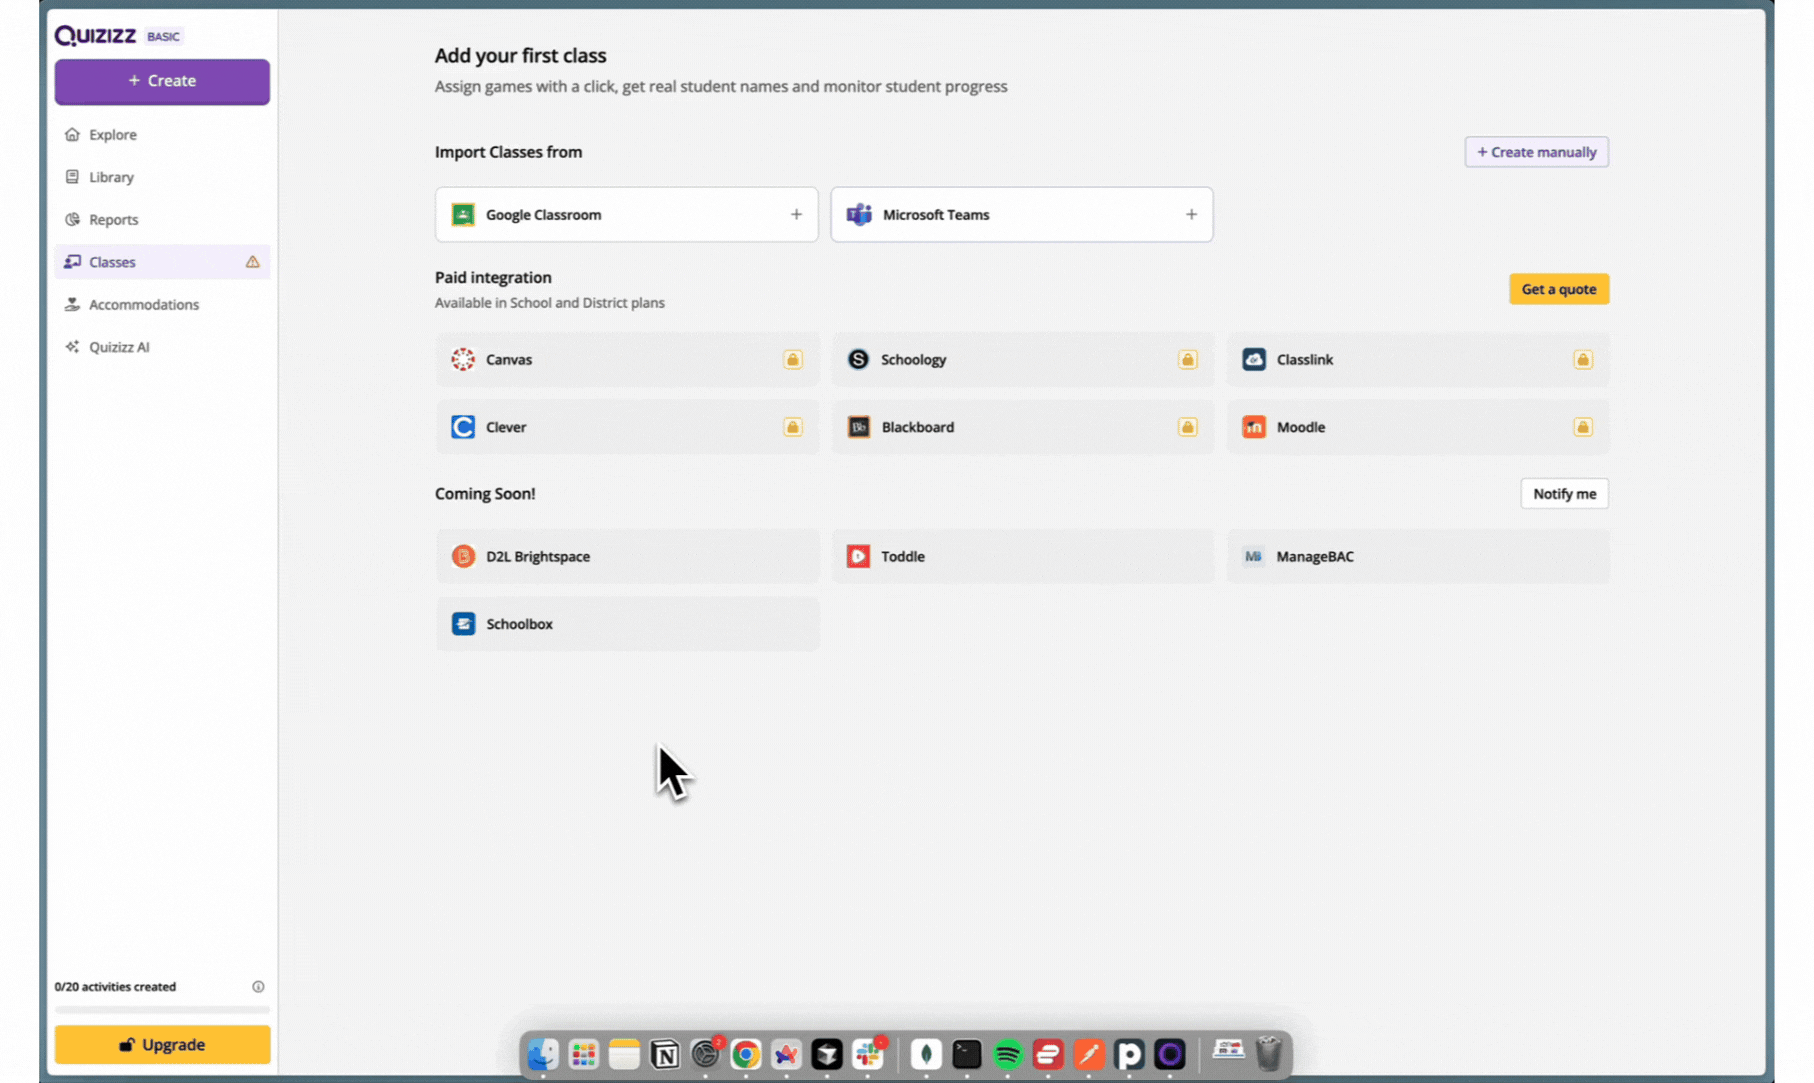Click the Toddle logo icon
The height and width of the screenshot is (1083, 1814).
tap(859, 557)
